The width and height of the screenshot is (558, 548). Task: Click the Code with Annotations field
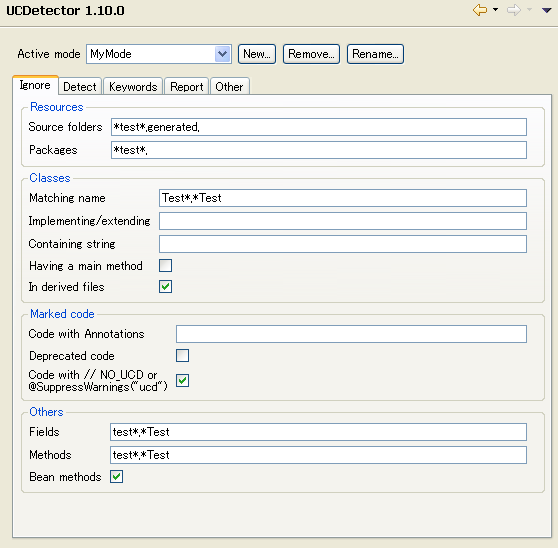pos(351,334)
